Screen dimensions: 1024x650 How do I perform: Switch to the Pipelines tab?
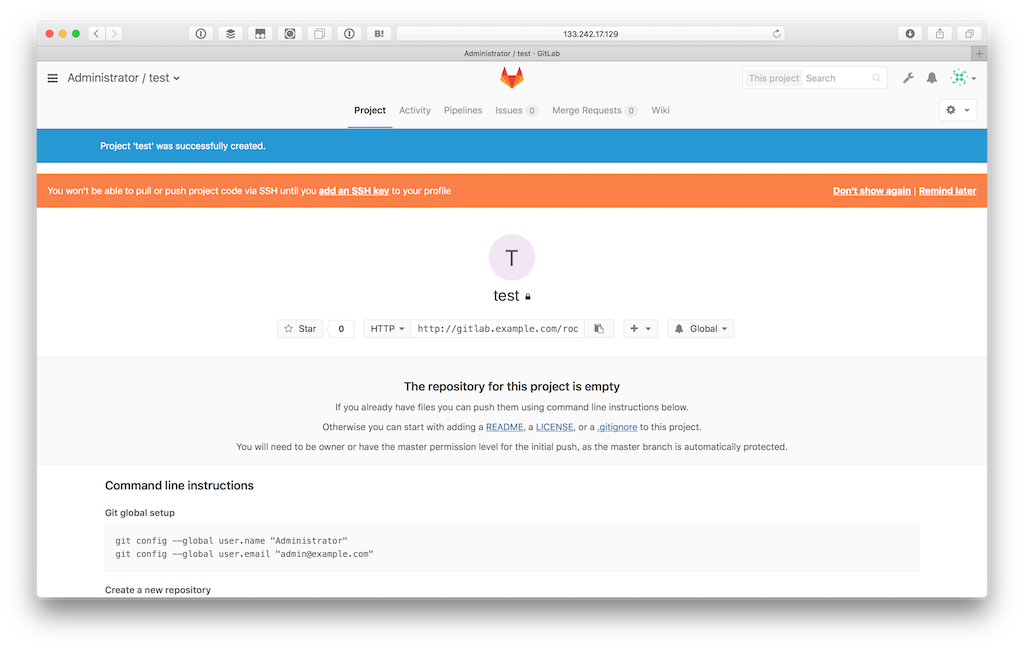tap(463, 110)
